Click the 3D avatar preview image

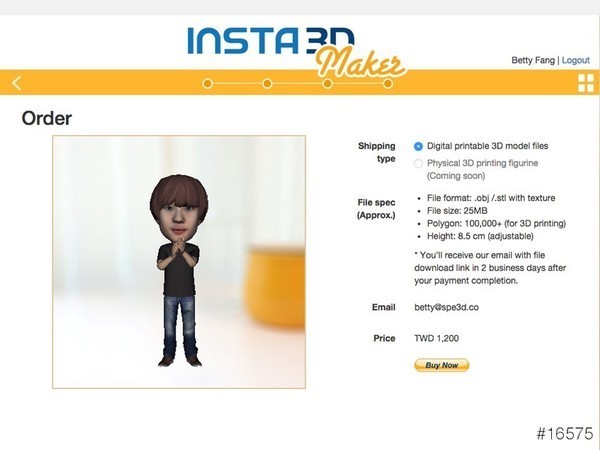click(179, 262)
